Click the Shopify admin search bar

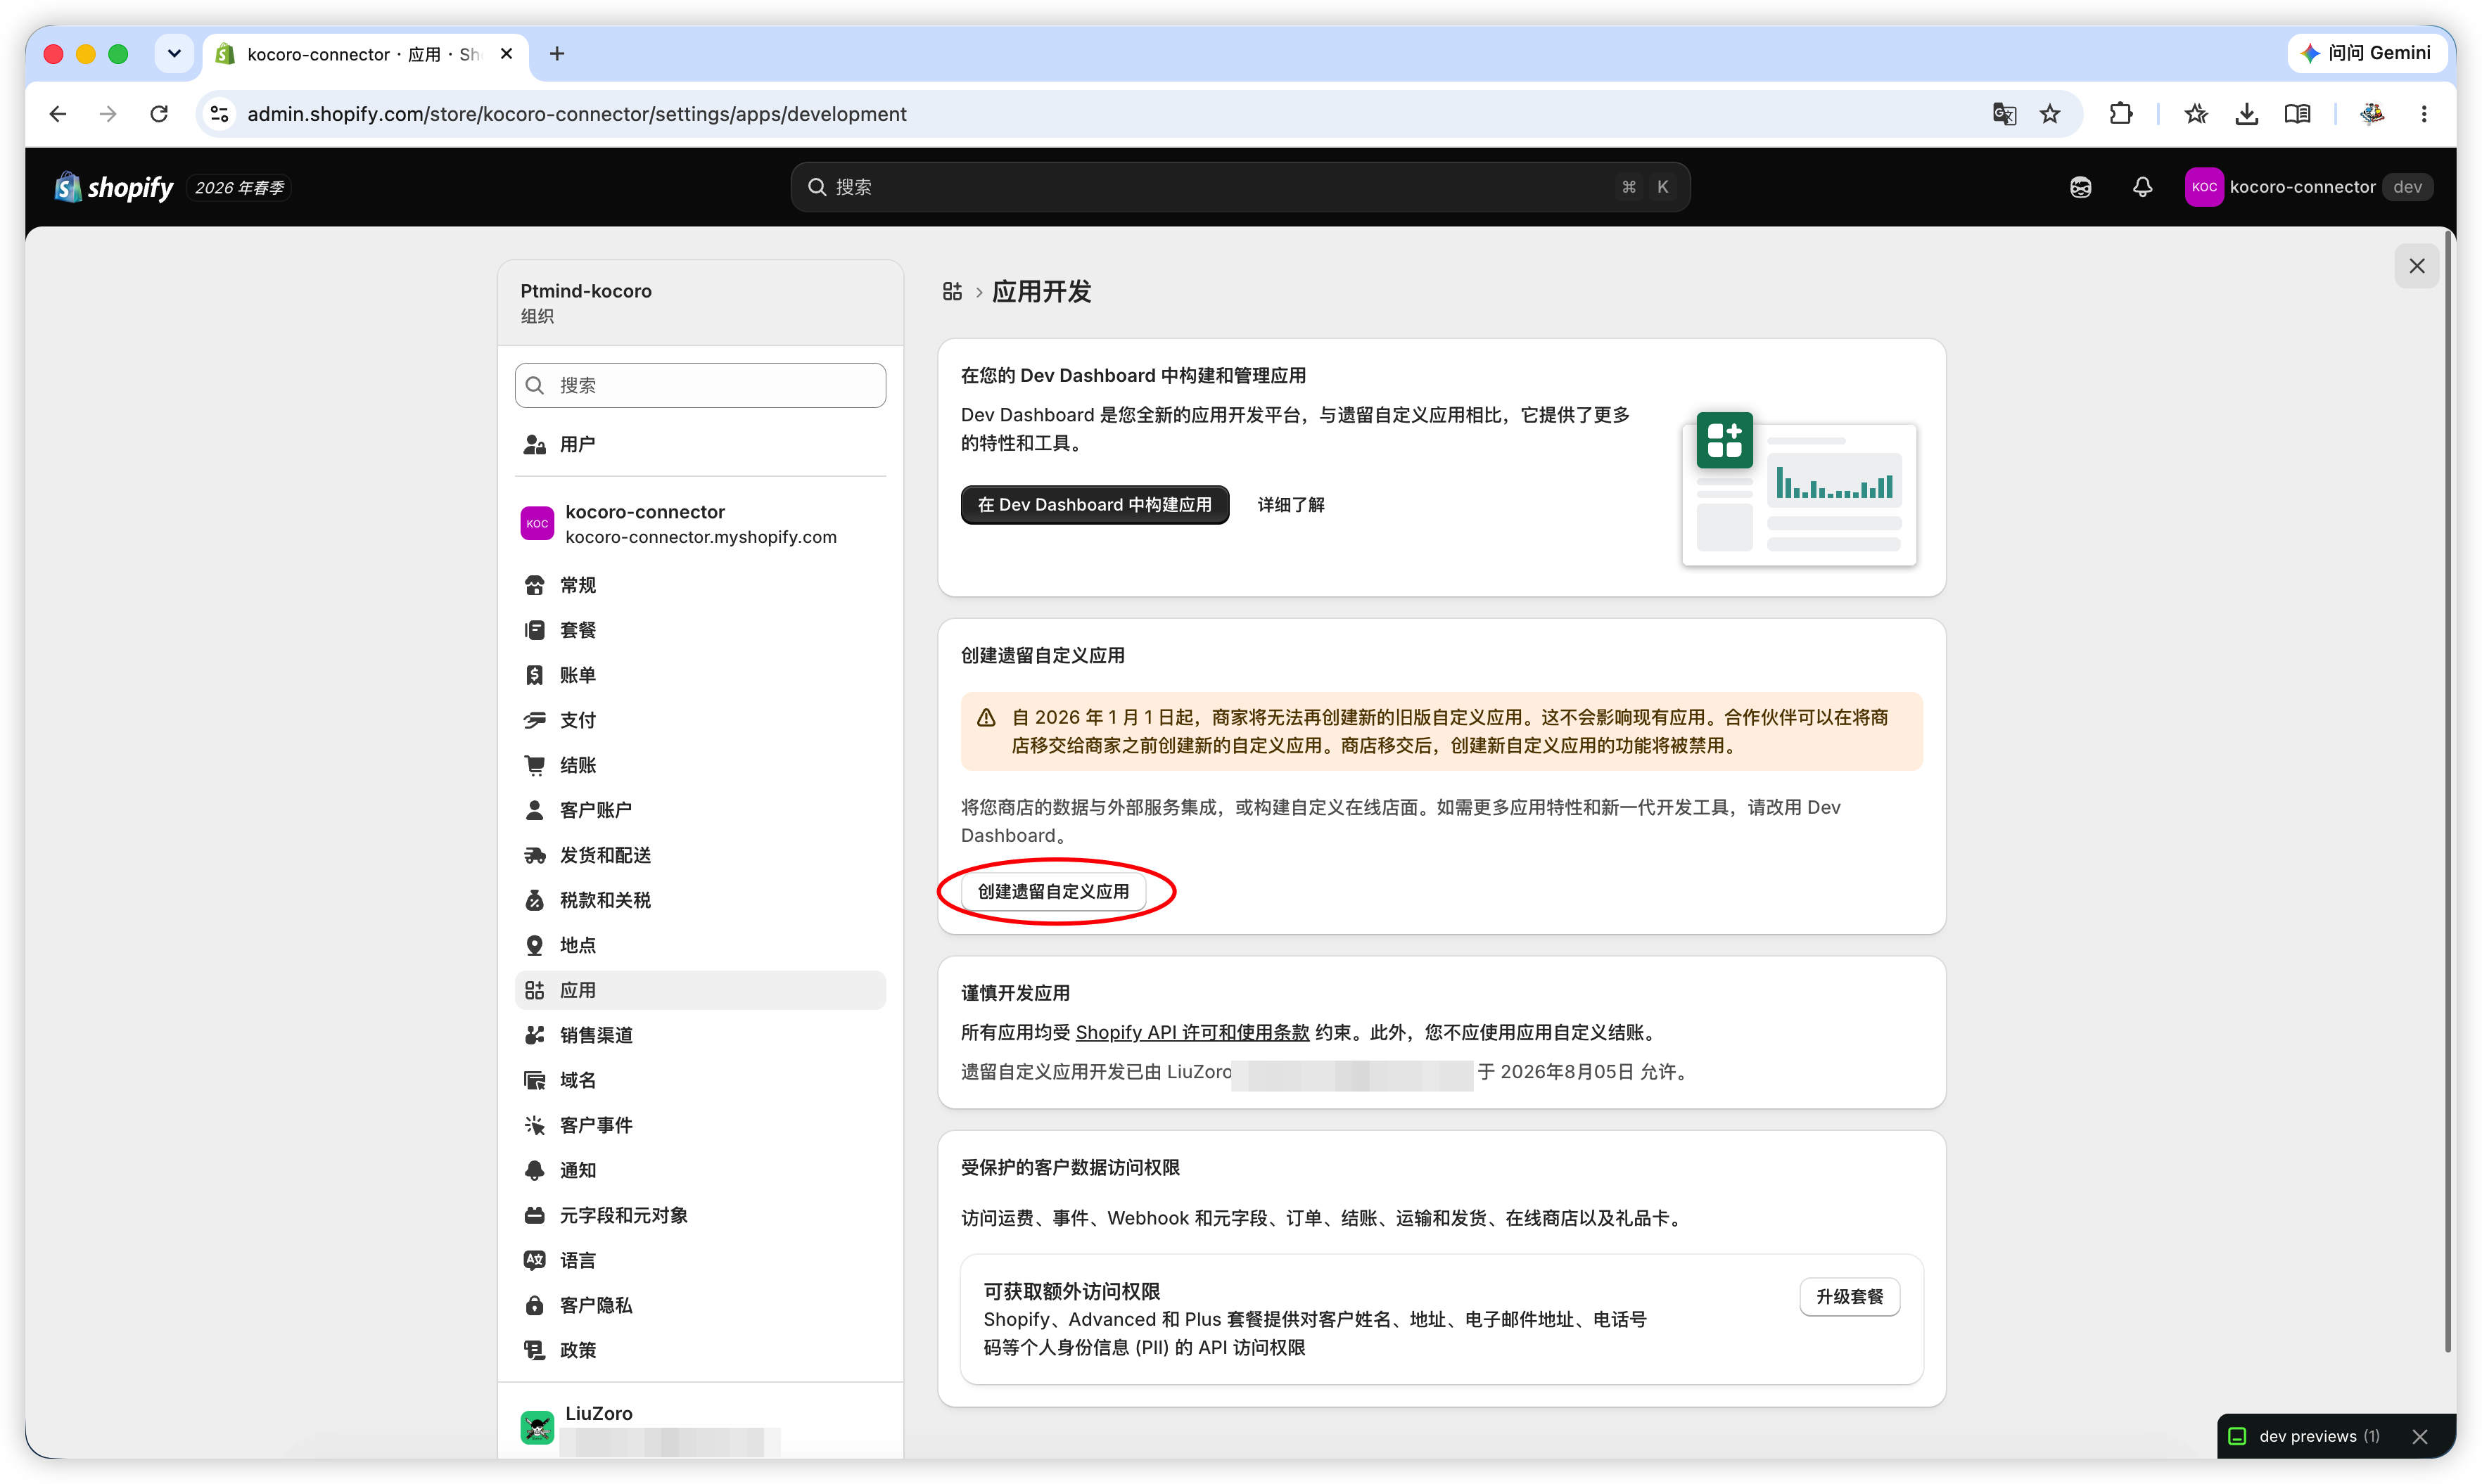(x=1240, y=187)
